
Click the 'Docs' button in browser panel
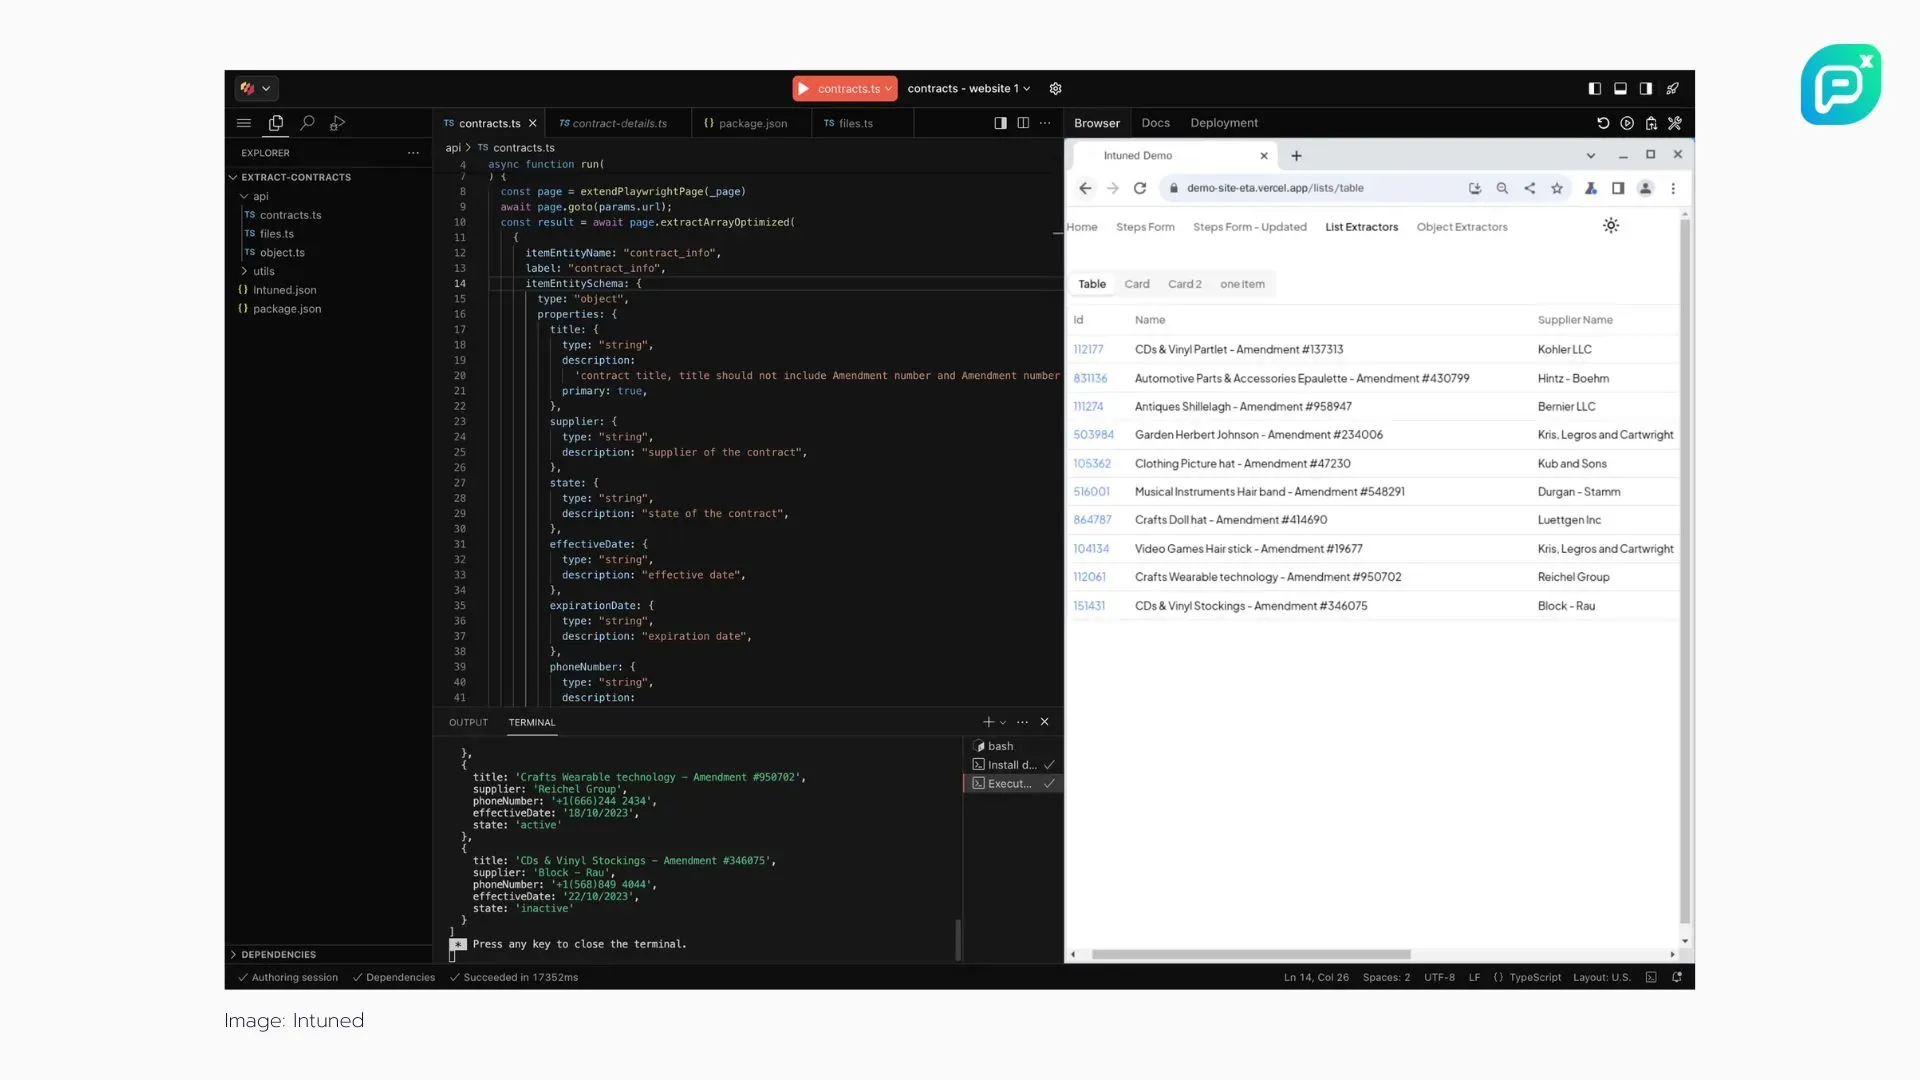pos(1154,123)
